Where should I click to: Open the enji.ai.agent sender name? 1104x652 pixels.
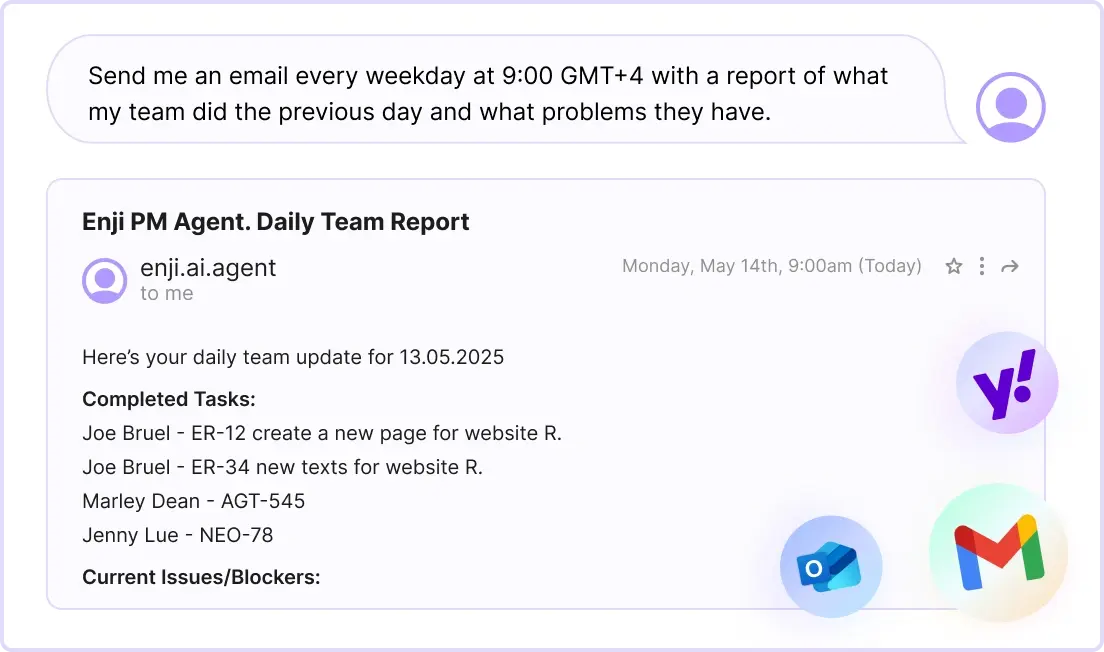pyautogui.click(x=208, y=268)
